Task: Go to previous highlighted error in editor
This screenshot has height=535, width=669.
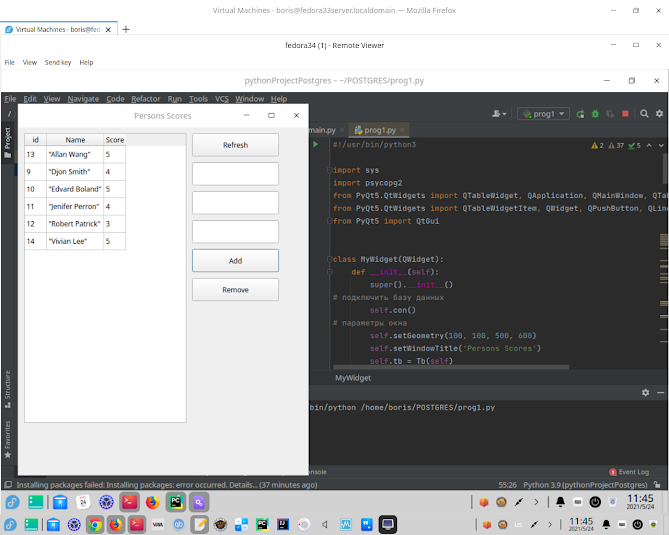Action: click(649, 145)
